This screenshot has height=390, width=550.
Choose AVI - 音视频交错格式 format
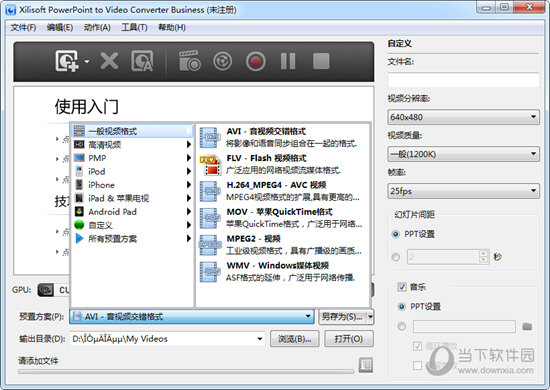coord(282,137)
